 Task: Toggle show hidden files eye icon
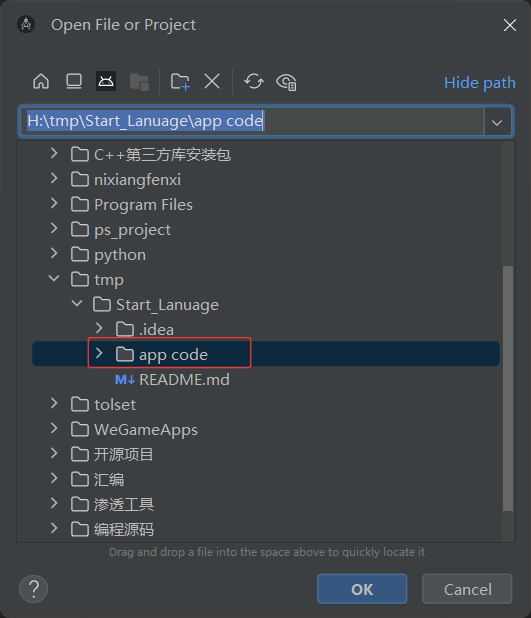click(287, 82)
